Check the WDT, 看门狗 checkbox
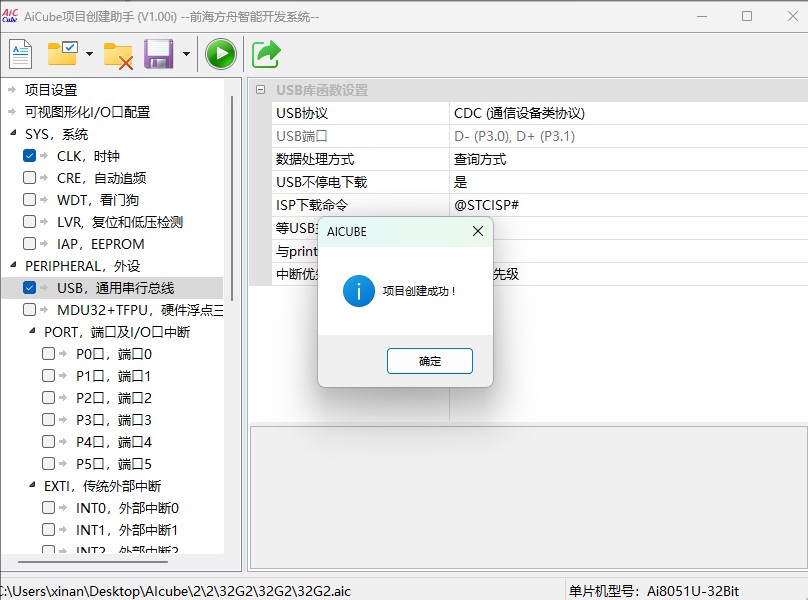Image resolution: width=808 pixels, height=600 pixels. (29, 199)
